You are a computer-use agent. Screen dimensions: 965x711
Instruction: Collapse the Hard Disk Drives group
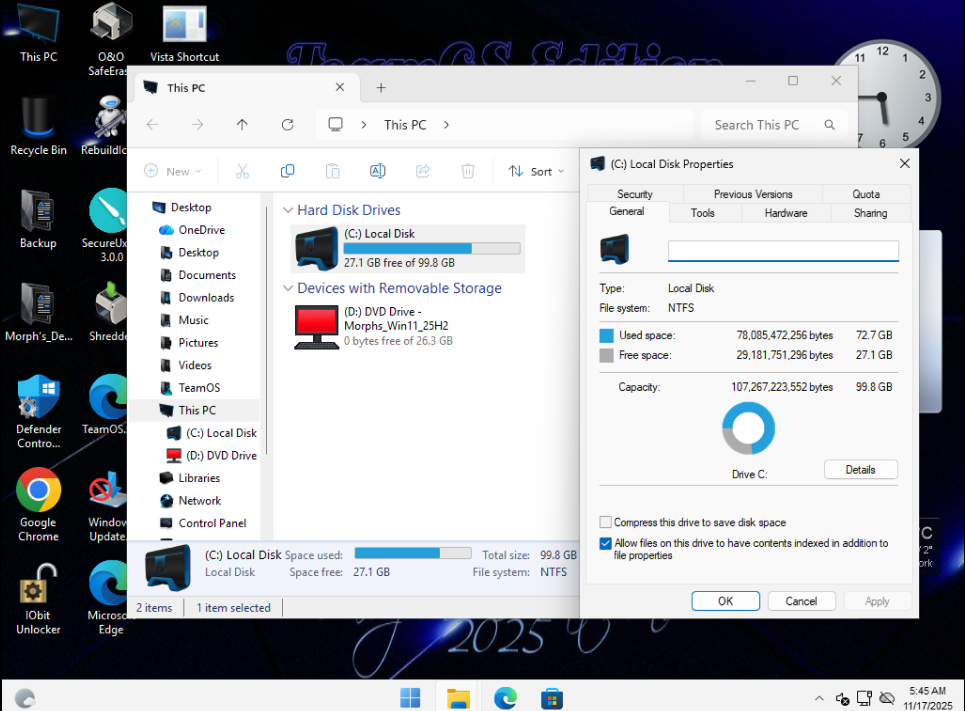pos(288,211)
